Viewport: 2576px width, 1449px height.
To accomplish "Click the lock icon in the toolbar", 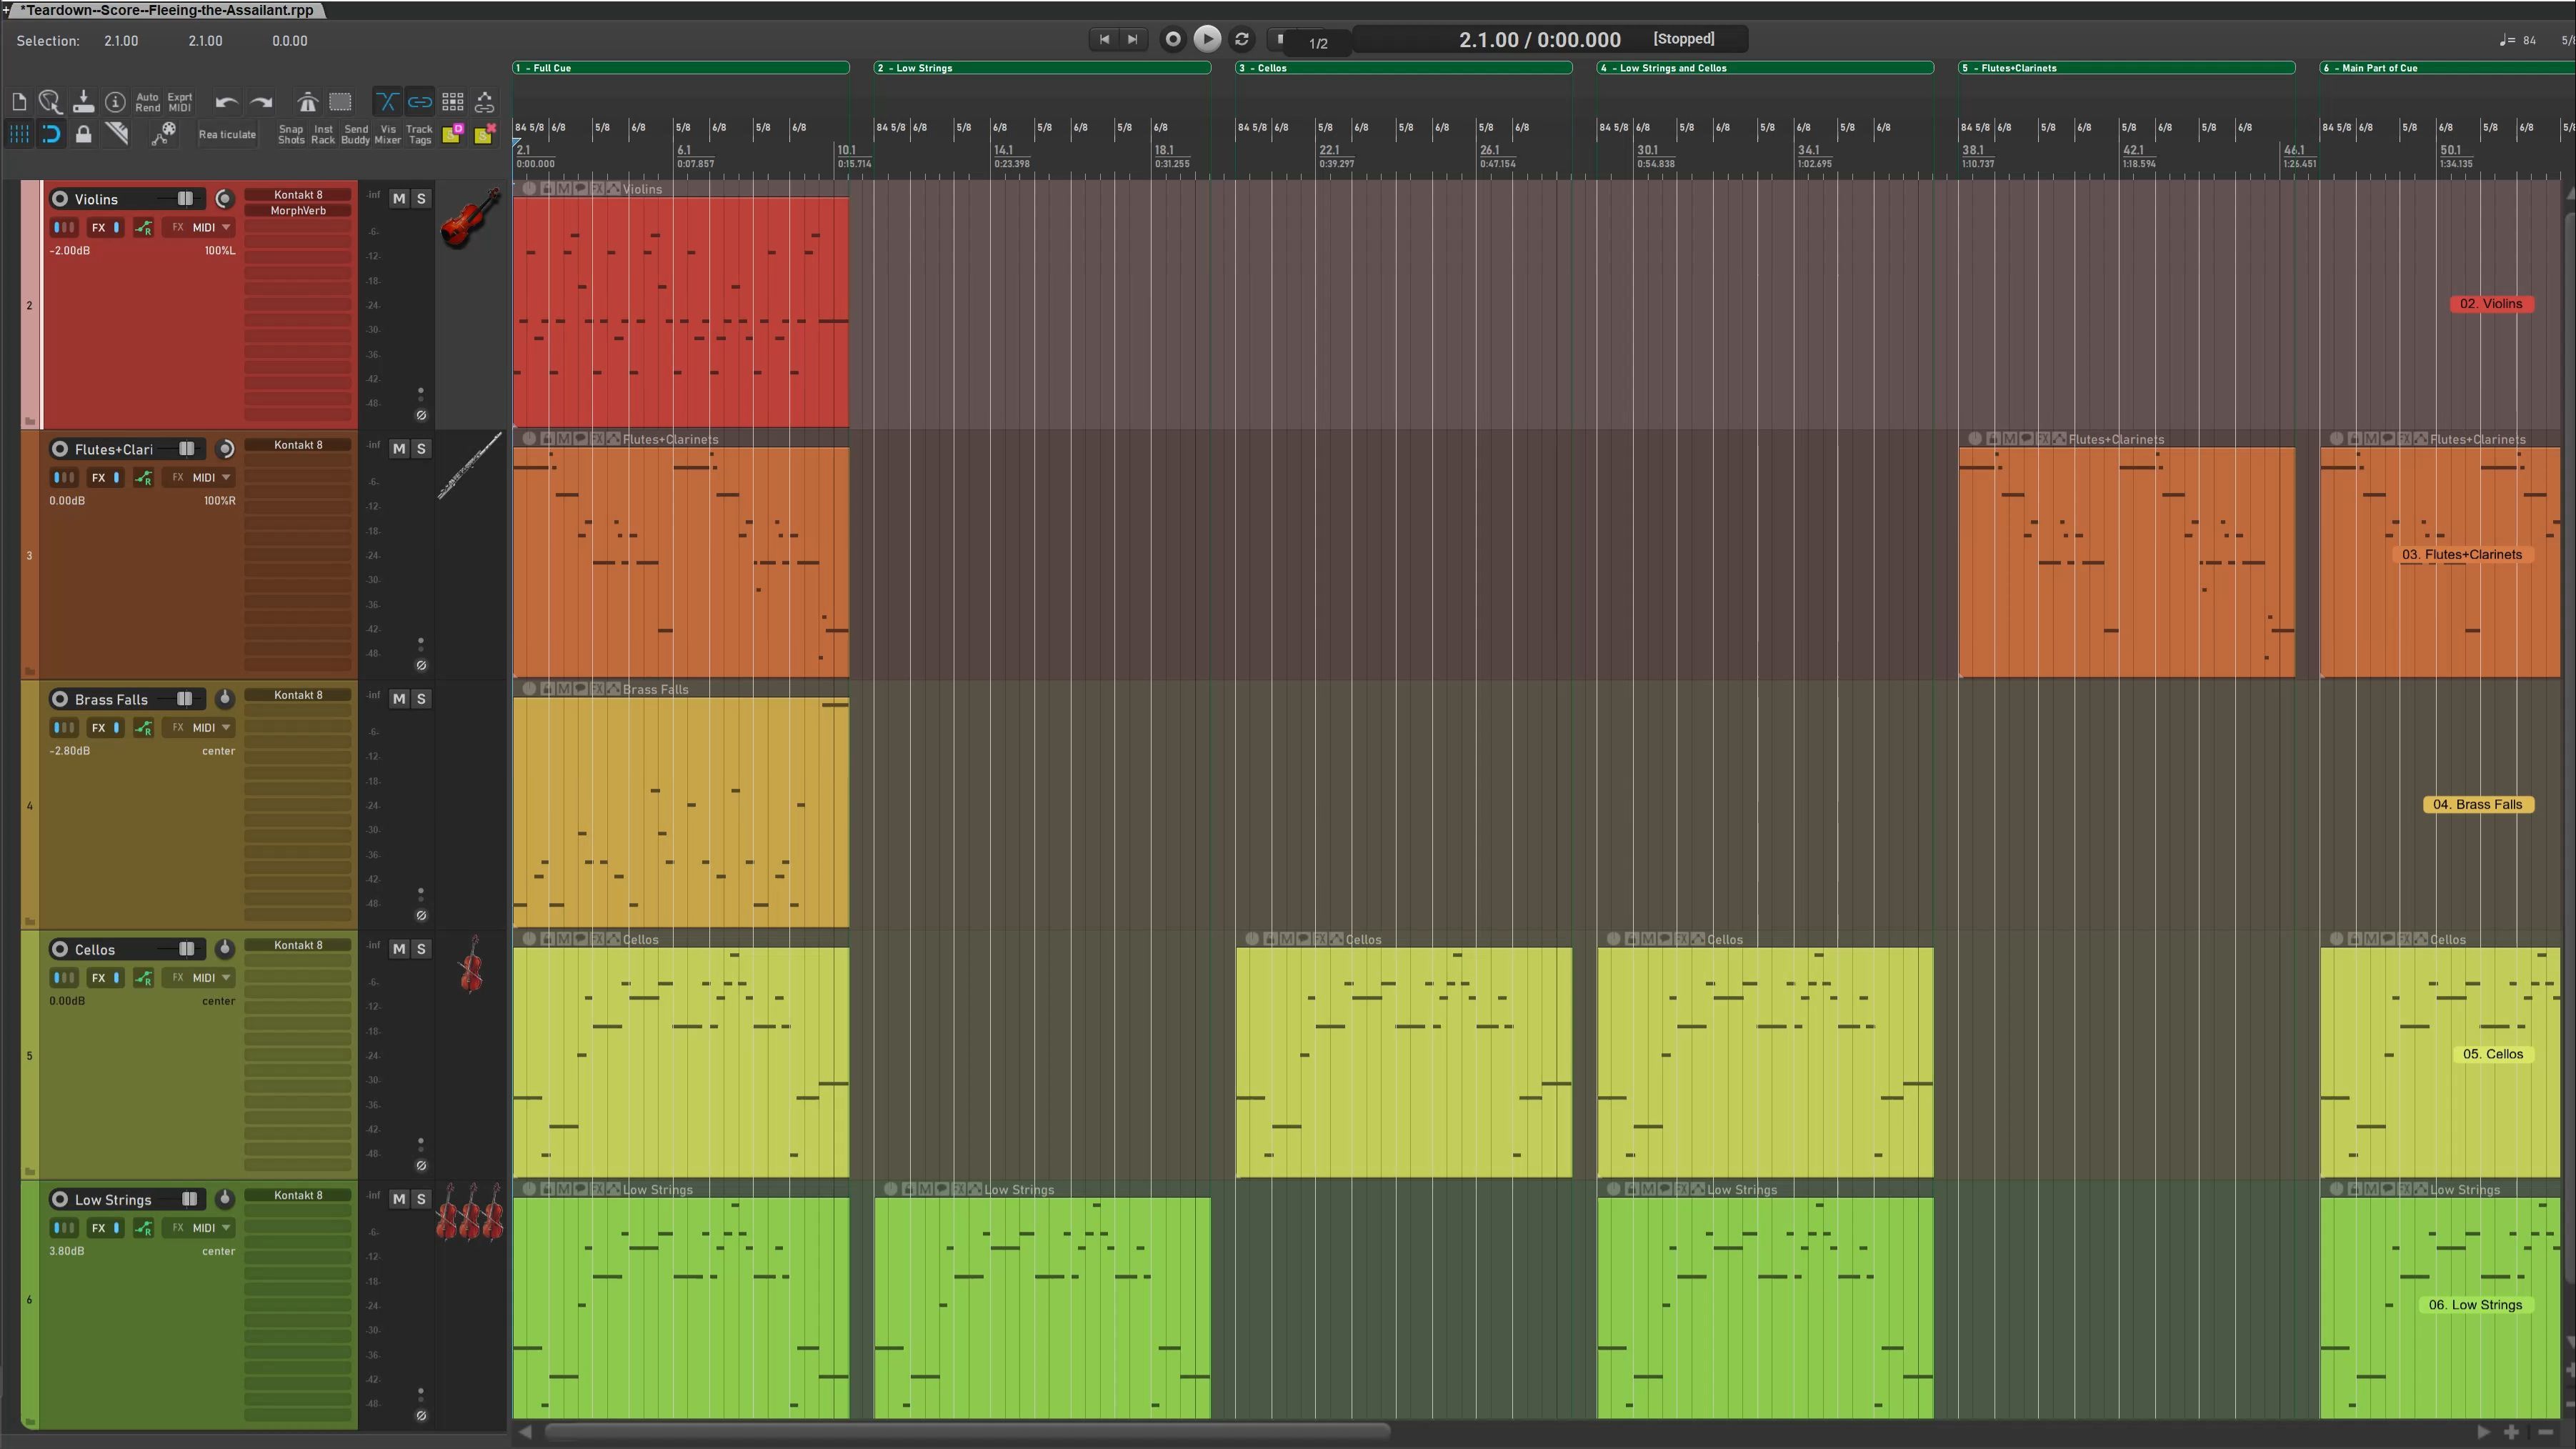I will pyautogui.click(x=84, y=134).
